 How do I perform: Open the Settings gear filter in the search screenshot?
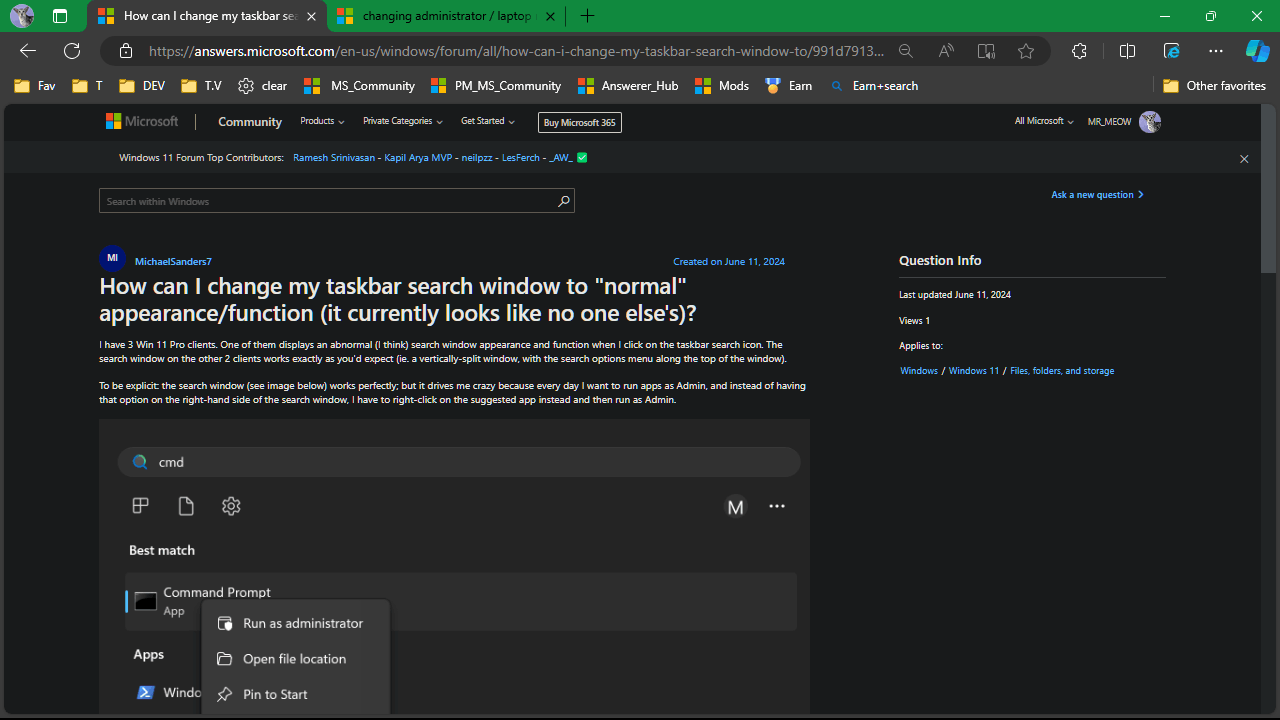231,506
